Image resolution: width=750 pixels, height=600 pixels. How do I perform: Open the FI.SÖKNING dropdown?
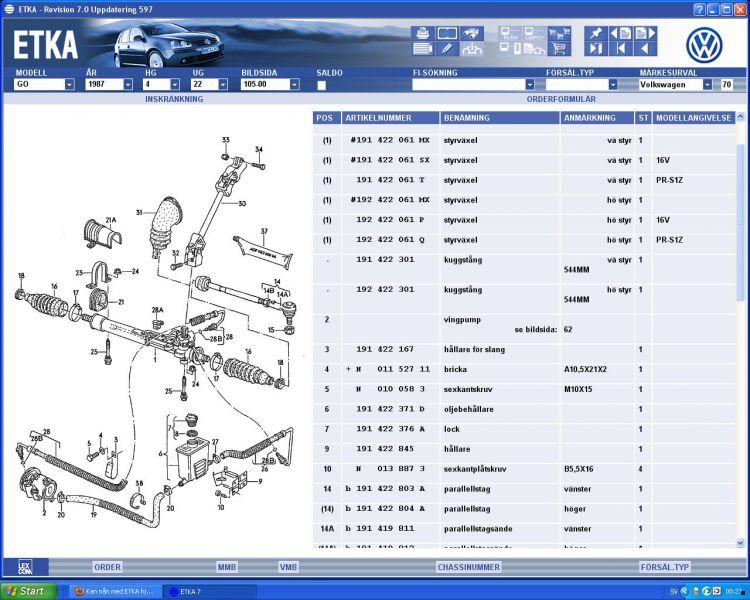(529, 85)
